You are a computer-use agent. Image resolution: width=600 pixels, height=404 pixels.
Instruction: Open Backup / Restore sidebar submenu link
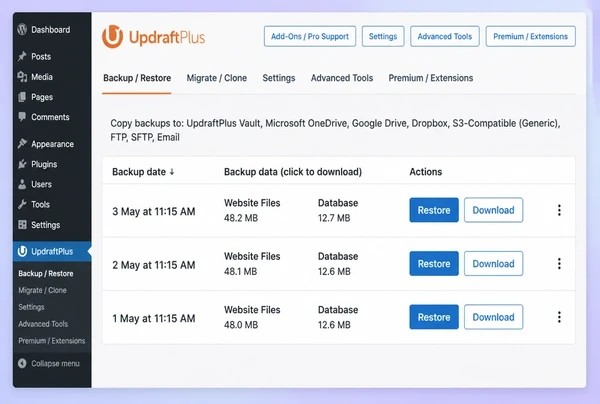[46, 274]
